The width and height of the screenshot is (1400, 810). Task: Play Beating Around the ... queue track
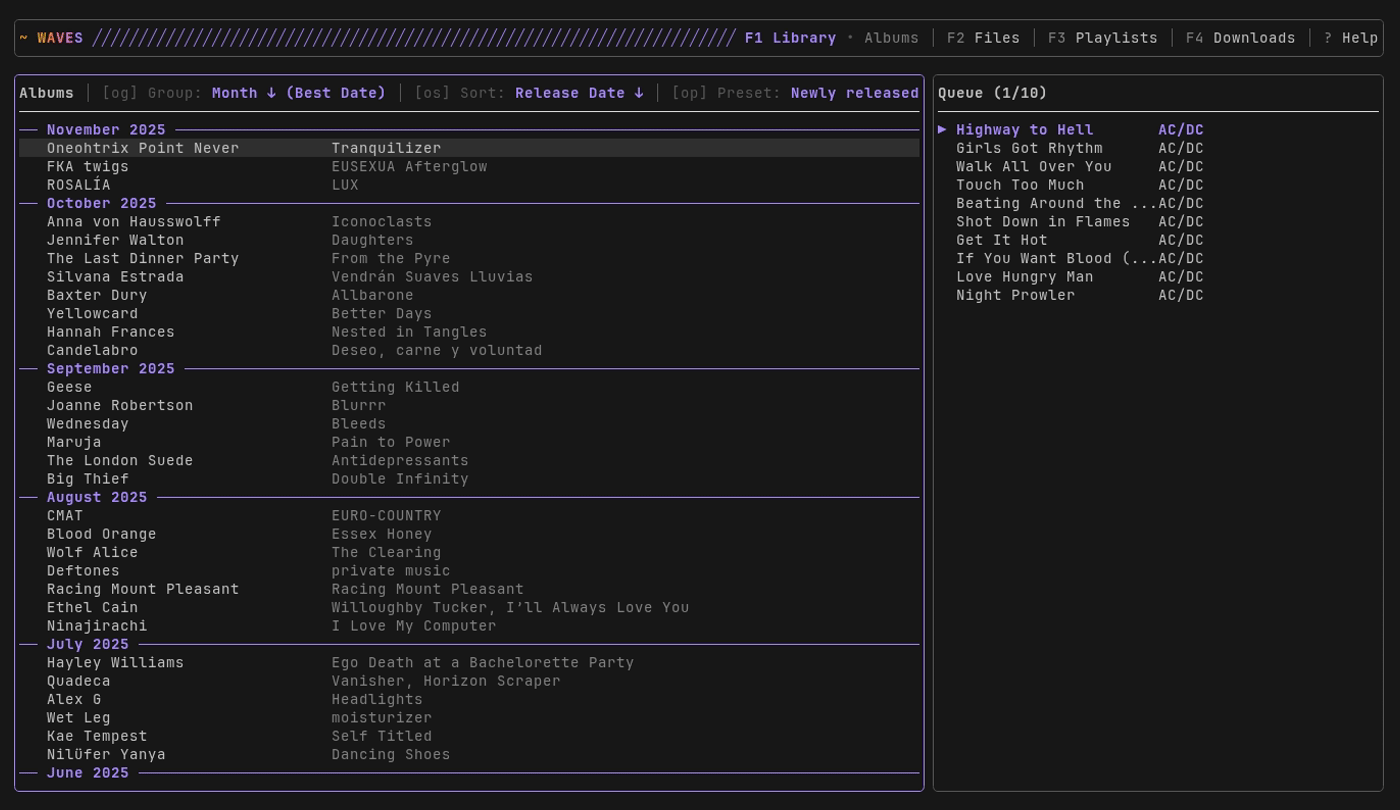tap(1158, 203)
